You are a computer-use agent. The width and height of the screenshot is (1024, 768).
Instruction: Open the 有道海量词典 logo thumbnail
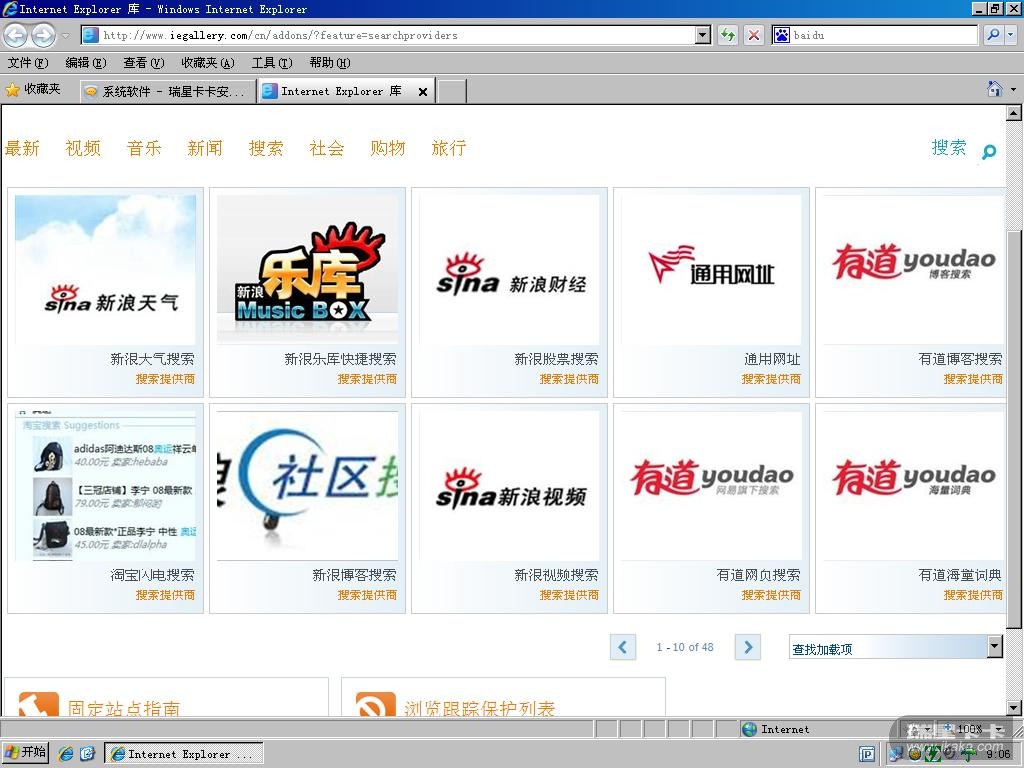(913, 486)
